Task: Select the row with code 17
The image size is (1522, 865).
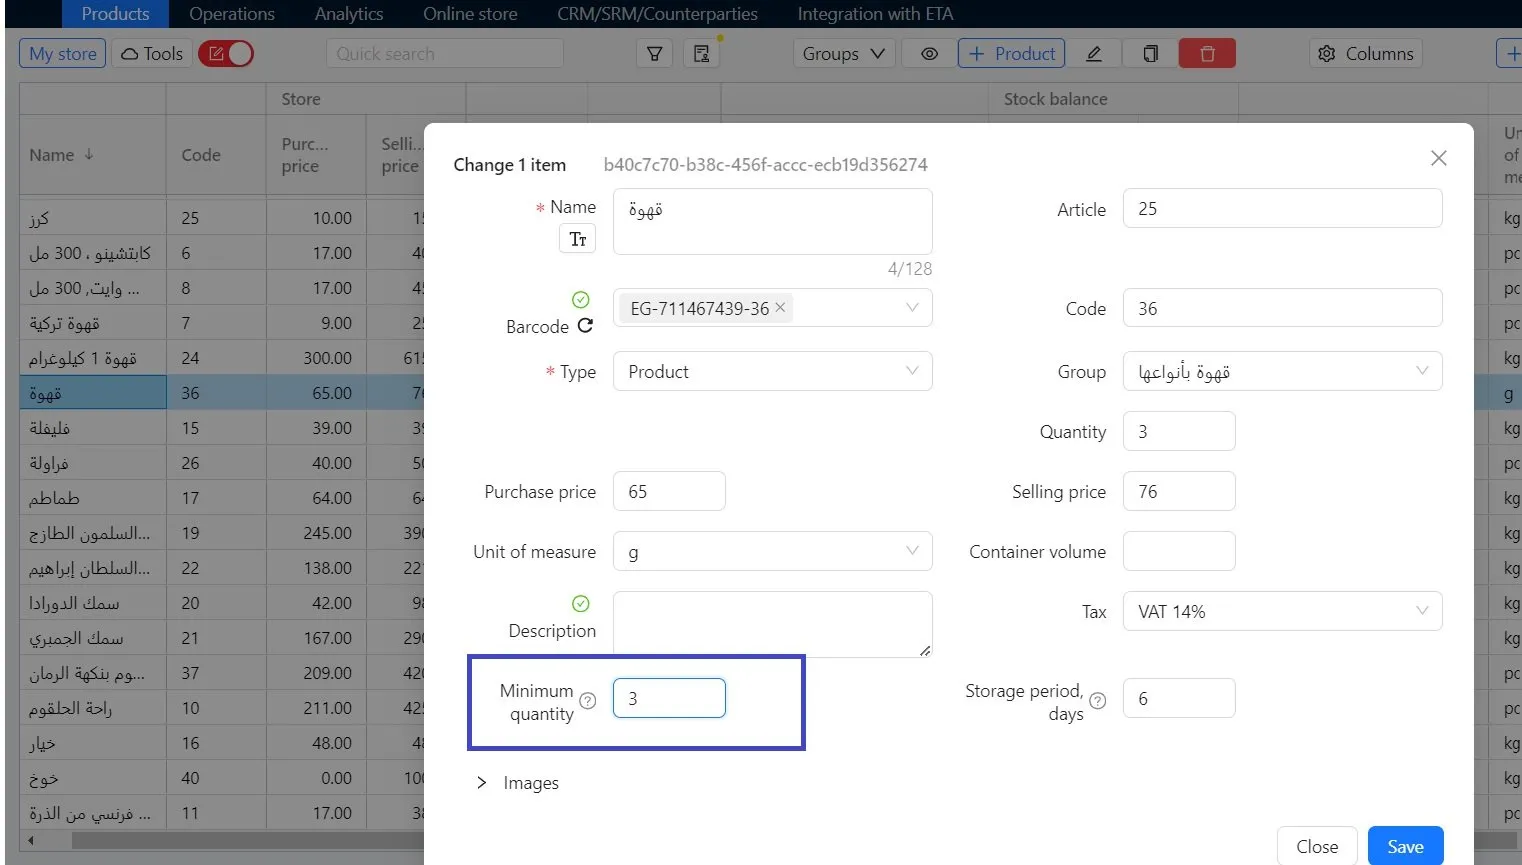Action: [222, 498]
